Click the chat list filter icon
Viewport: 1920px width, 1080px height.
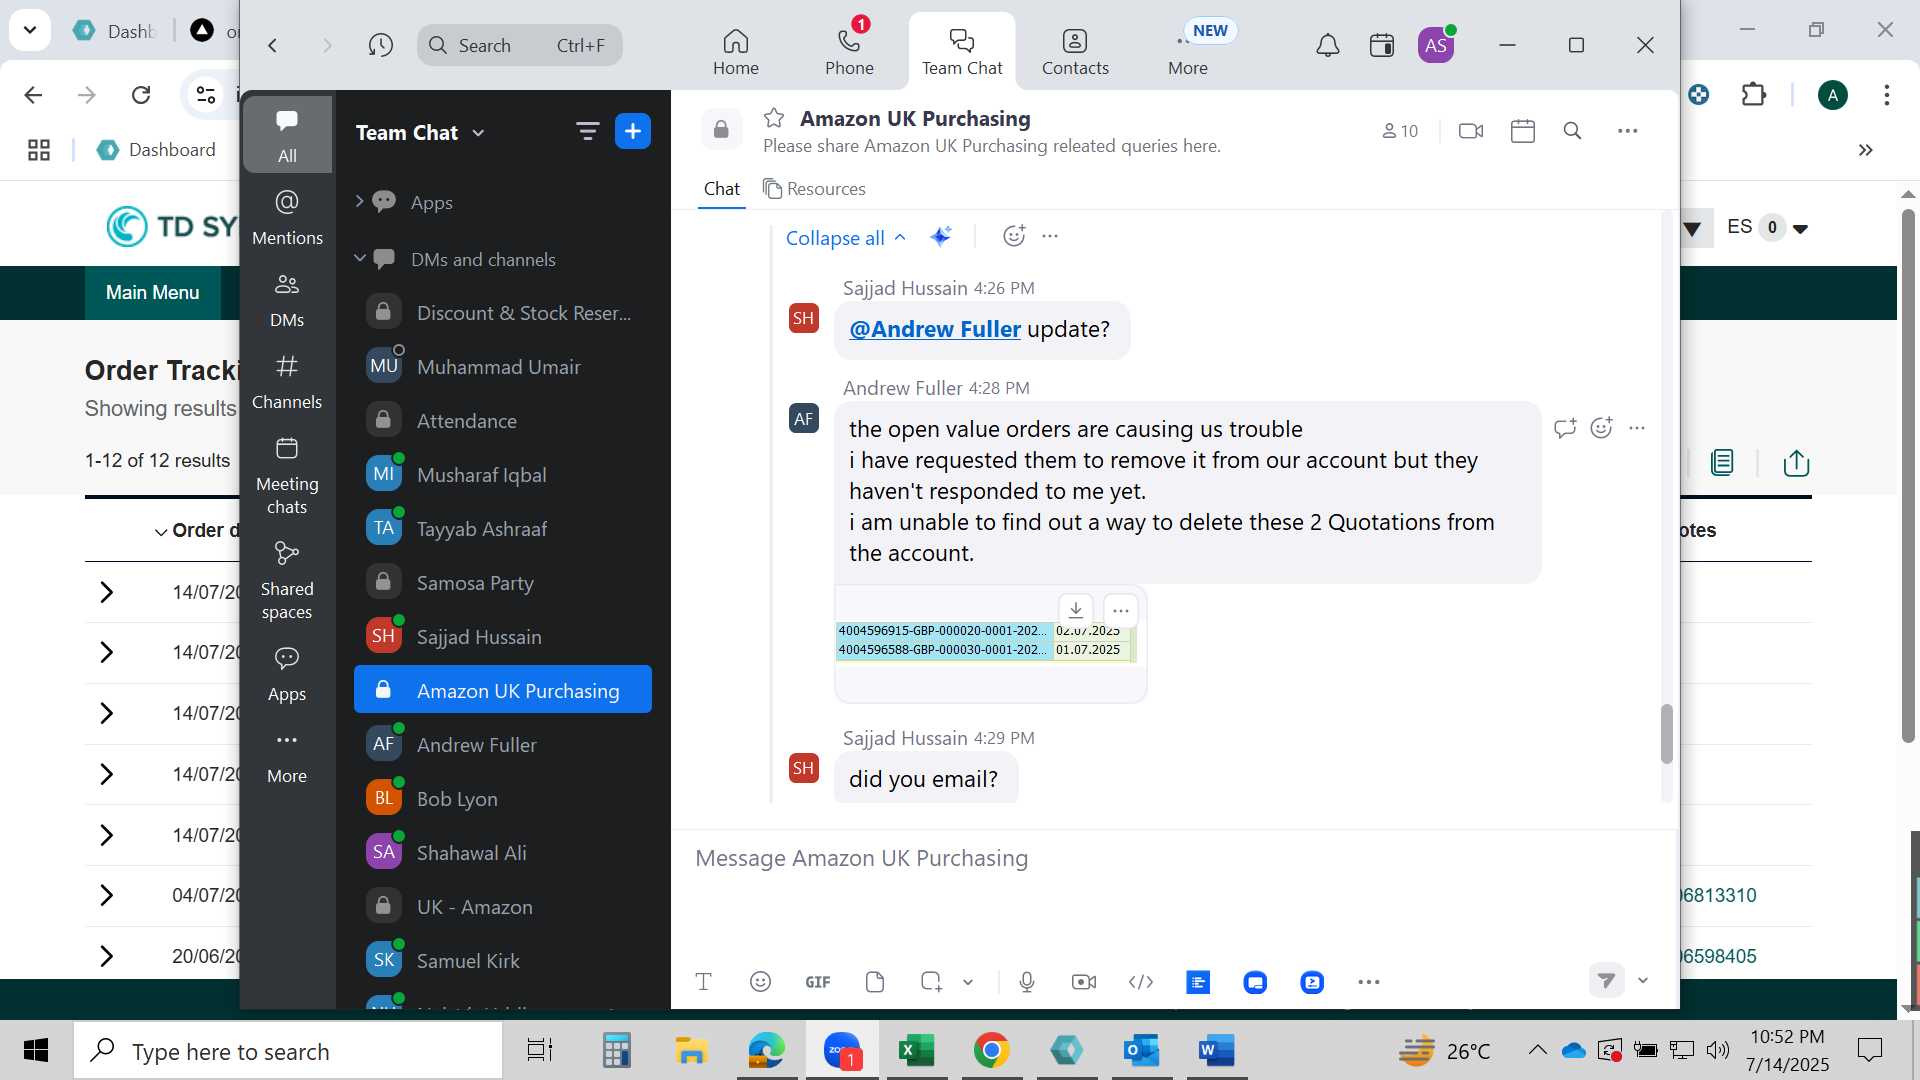587,131
